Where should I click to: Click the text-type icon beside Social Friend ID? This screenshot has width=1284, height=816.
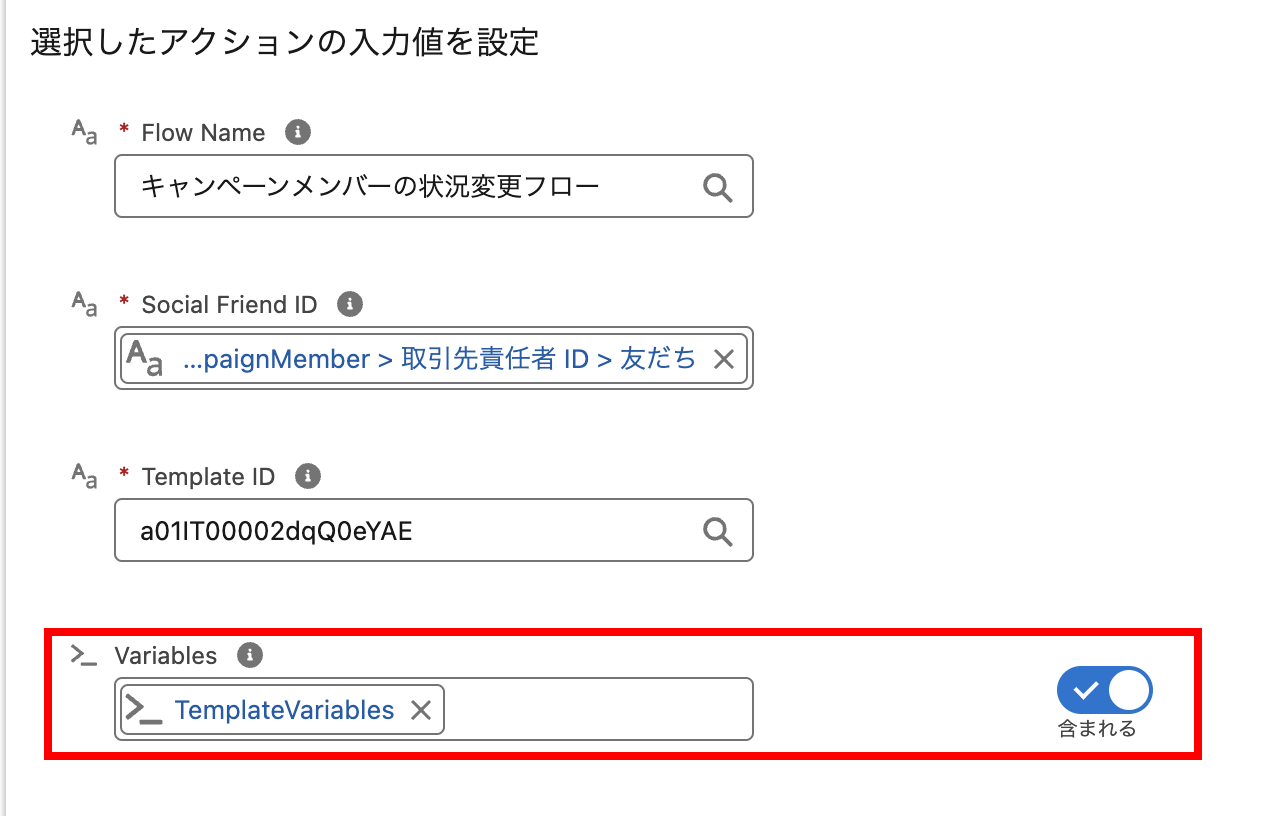(x=84, y=304)
